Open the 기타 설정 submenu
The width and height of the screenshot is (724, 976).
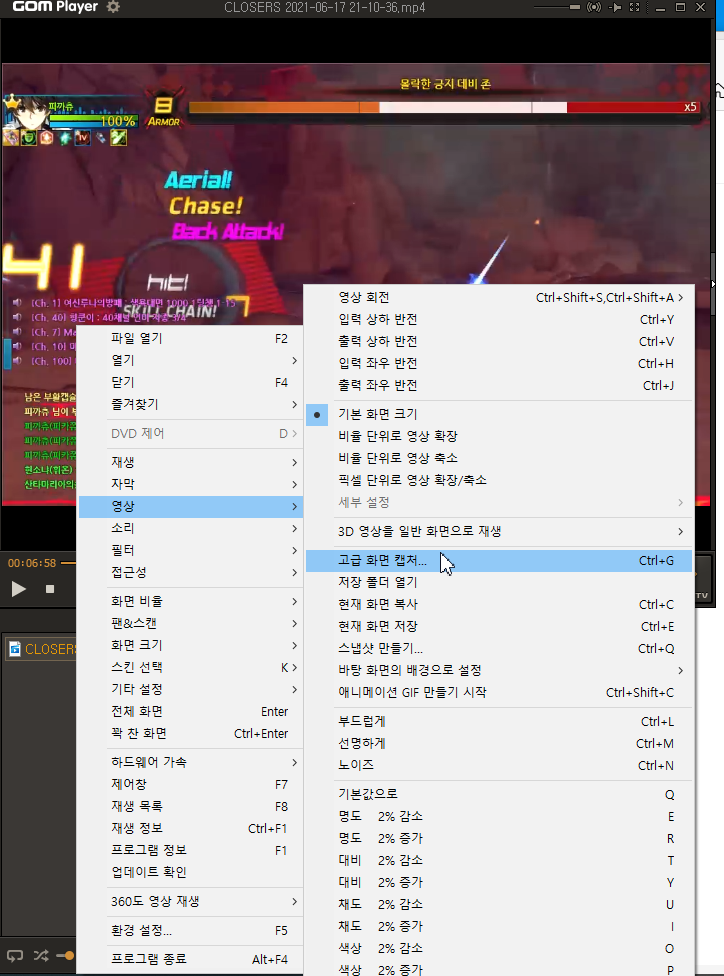coord(190,690)
